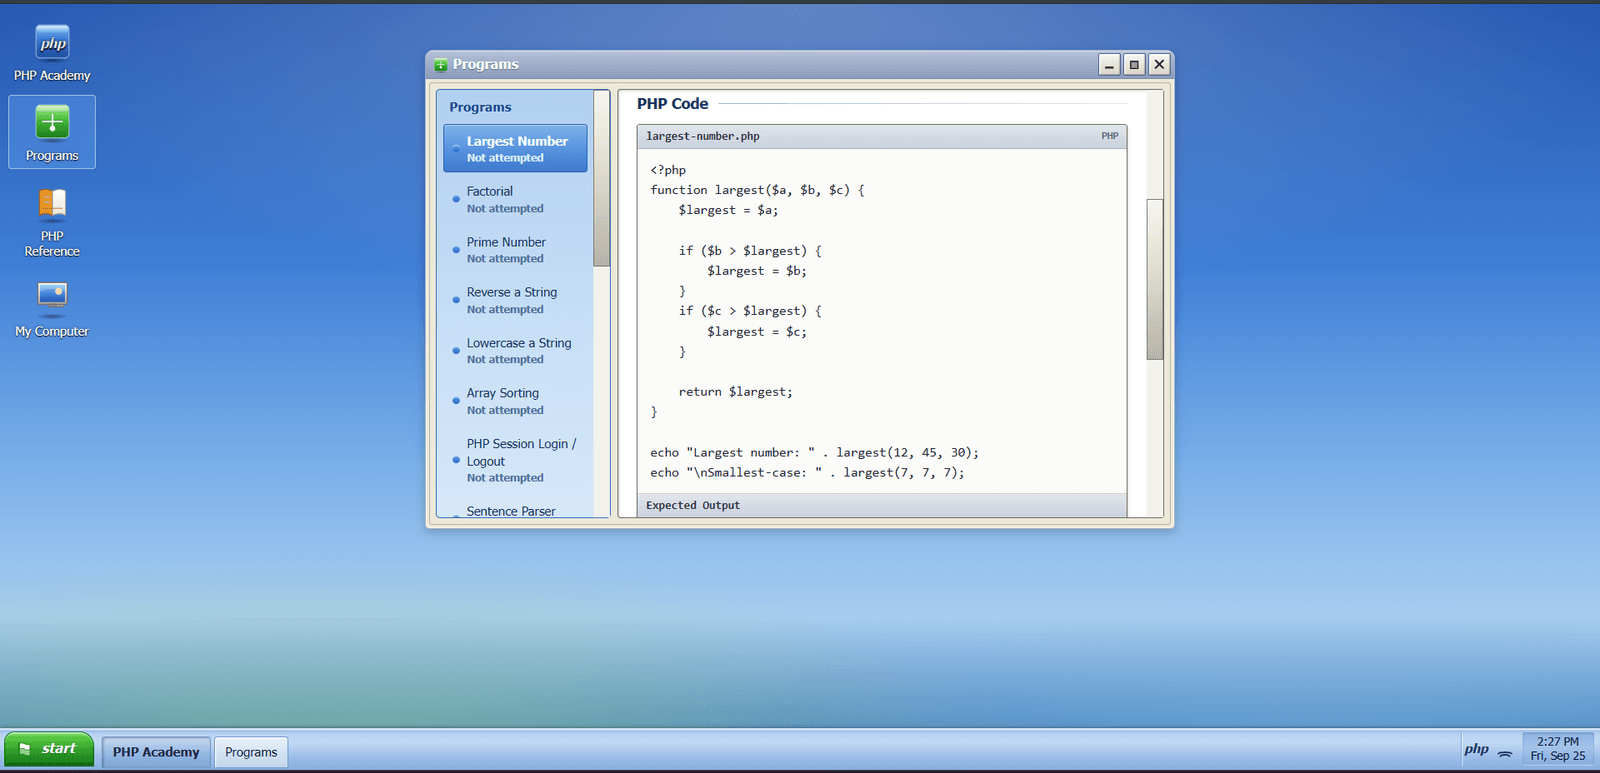The height and width of the screenshot is (773, 1600).
Task: Click the '<?php' opening tag line
Action: pos(668,170)
